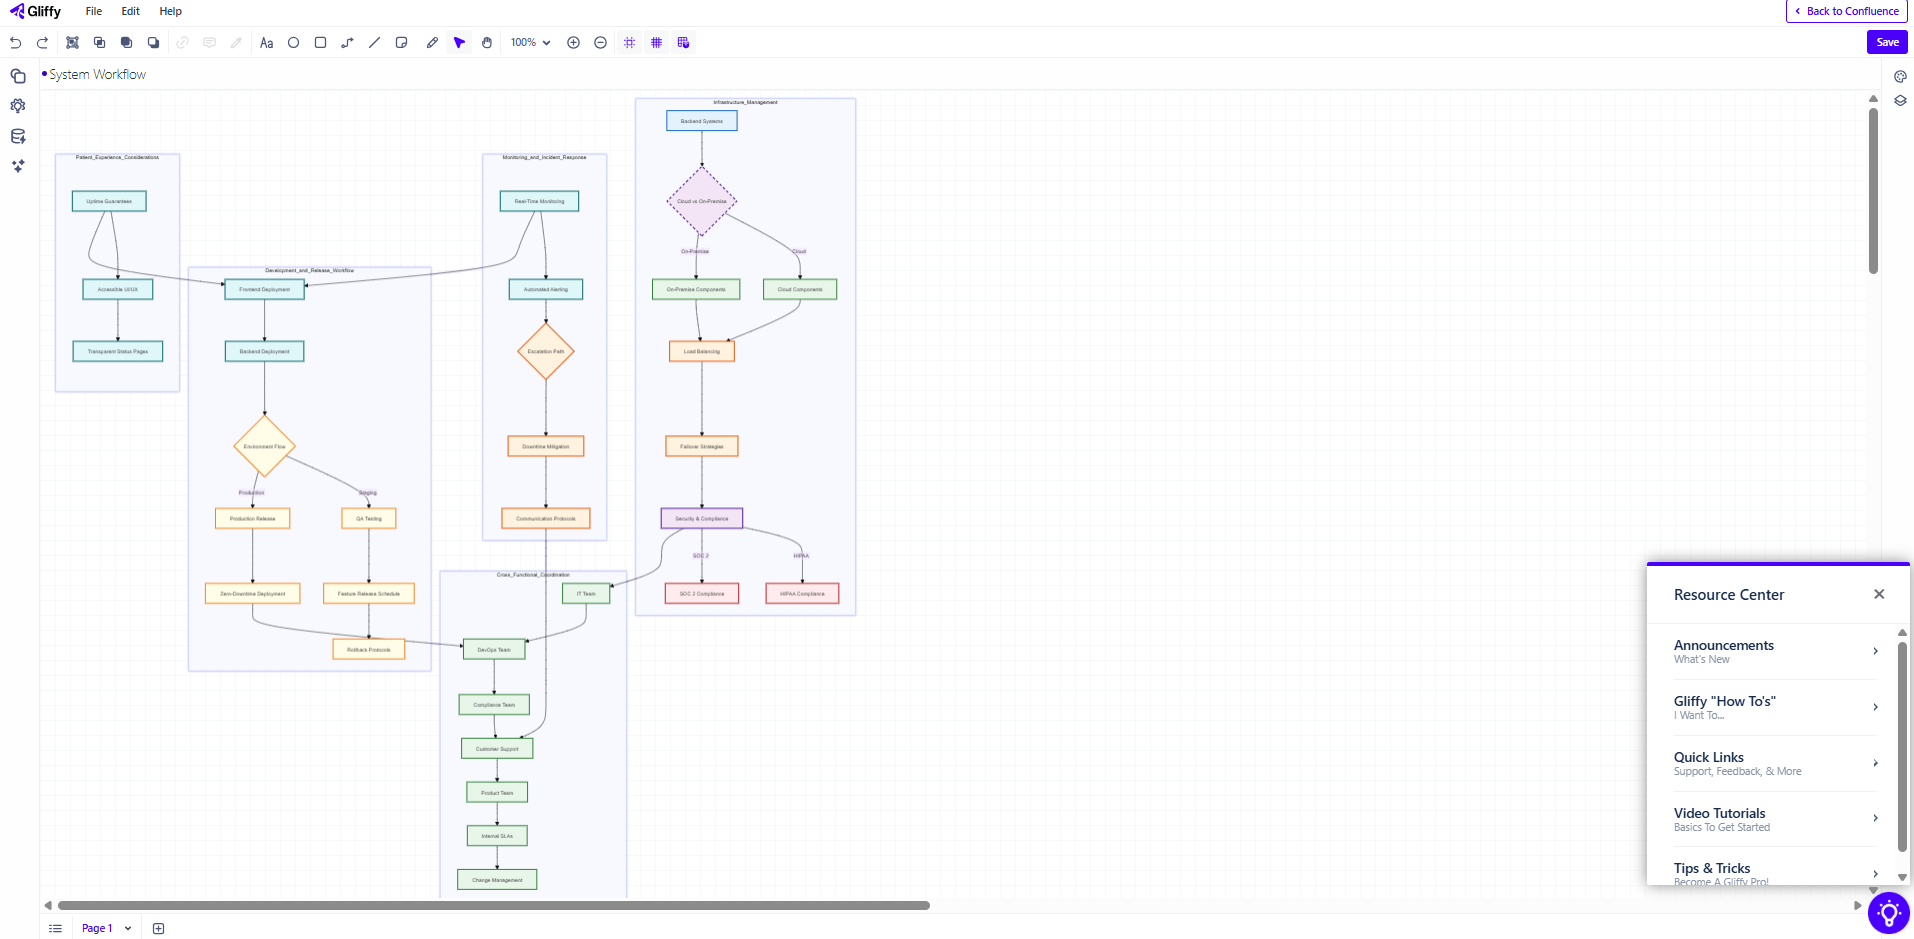The width and height of the screenshot is (1914, 939).
Task: Send selection to back icon
Action: click(x=153, y=43)
